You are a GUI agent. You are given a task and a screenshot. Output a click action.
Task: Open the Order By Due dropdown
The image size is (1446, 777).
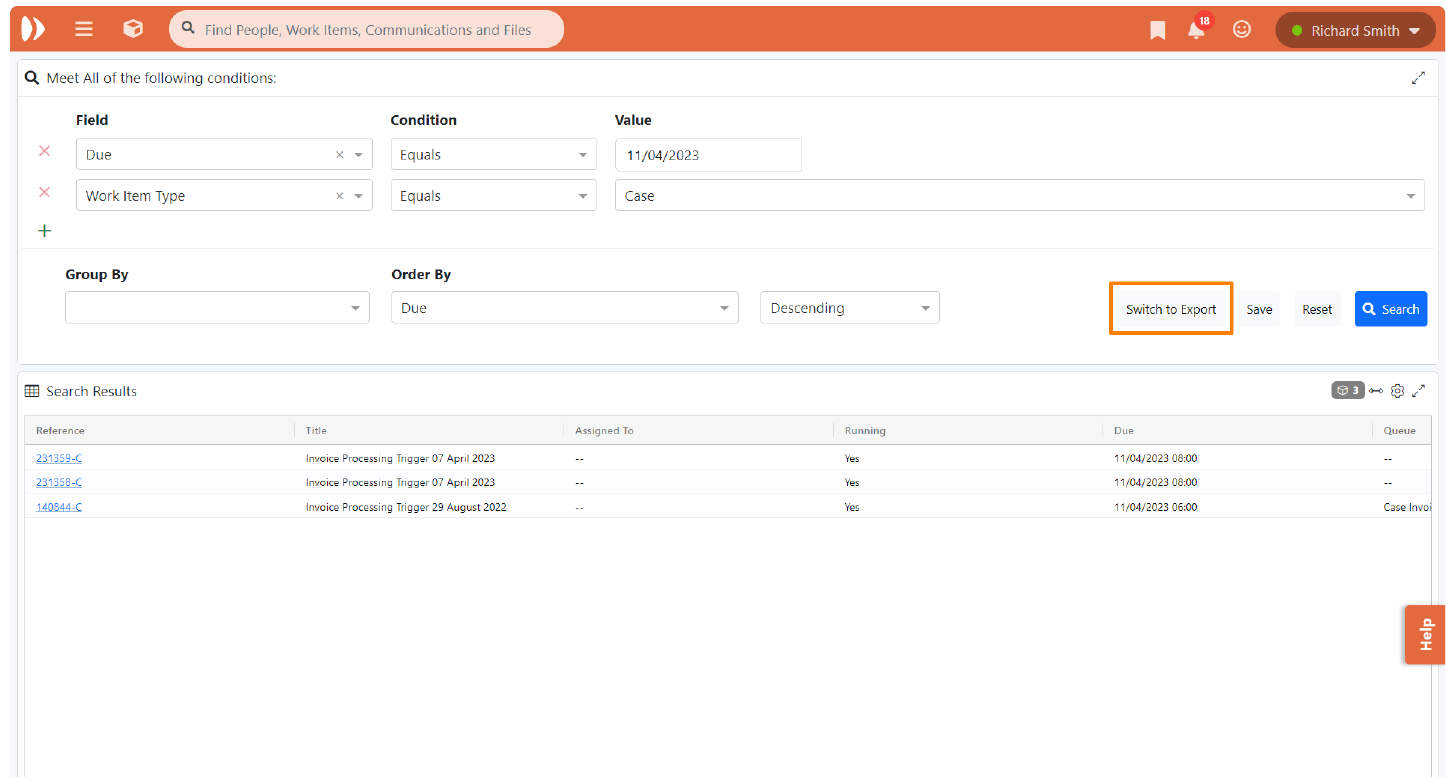(x=564, y=308)
